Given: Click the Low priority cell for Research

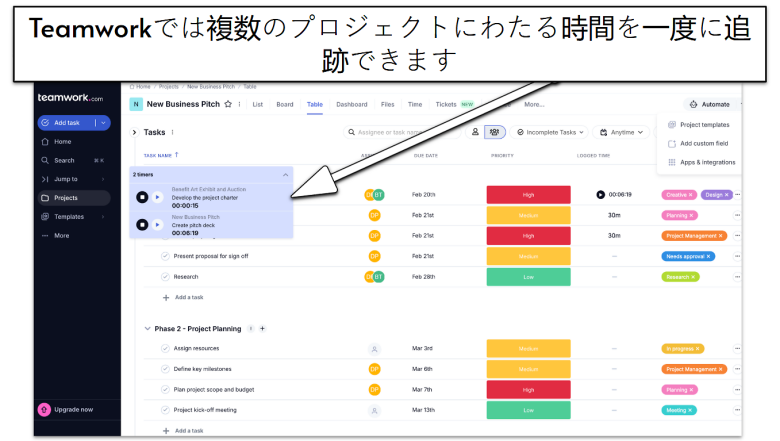Looking at the screenshot, I should click(528, 276).
